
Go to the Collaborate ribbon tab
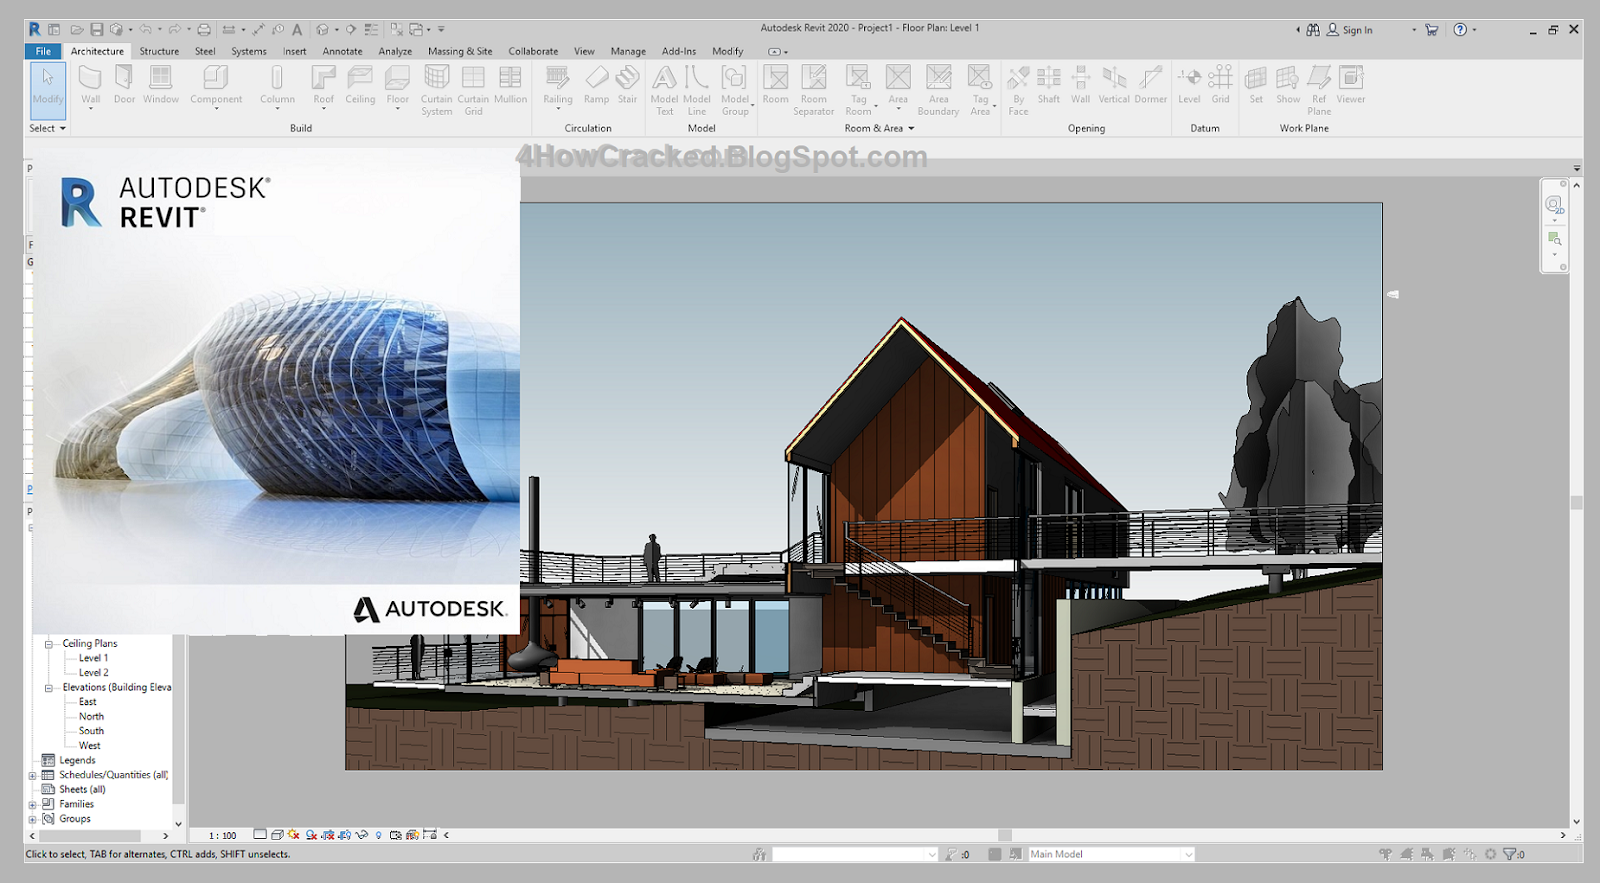click(x=533, y=51)
